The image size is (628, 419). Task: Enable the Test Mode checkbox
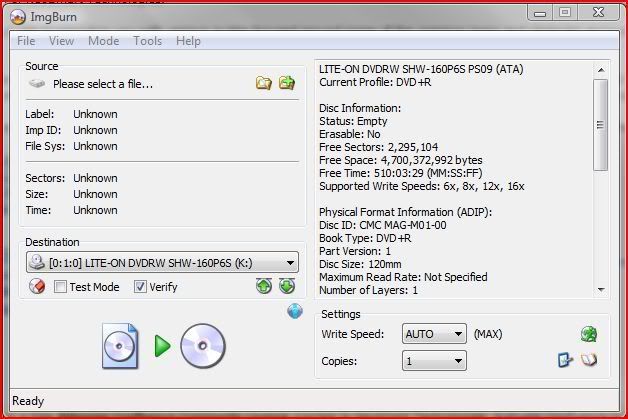(60, 287)
